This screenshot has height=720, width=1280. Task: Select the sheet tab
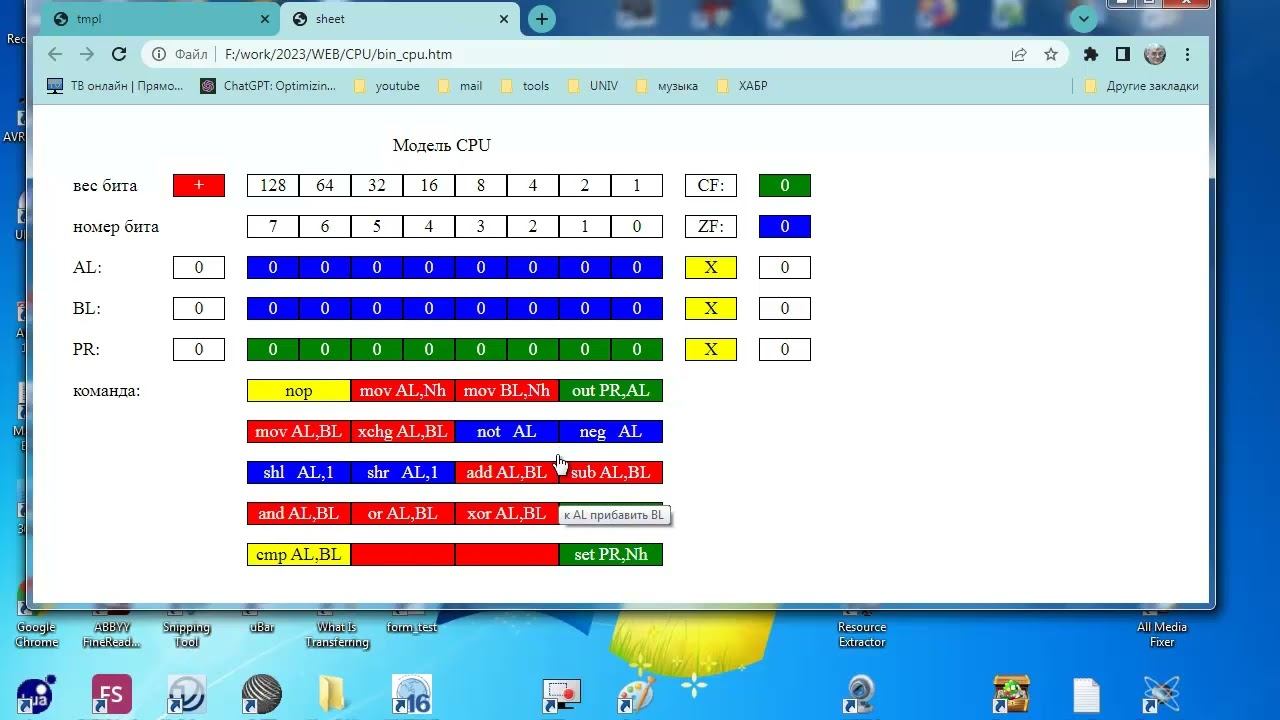coord(399,19)
